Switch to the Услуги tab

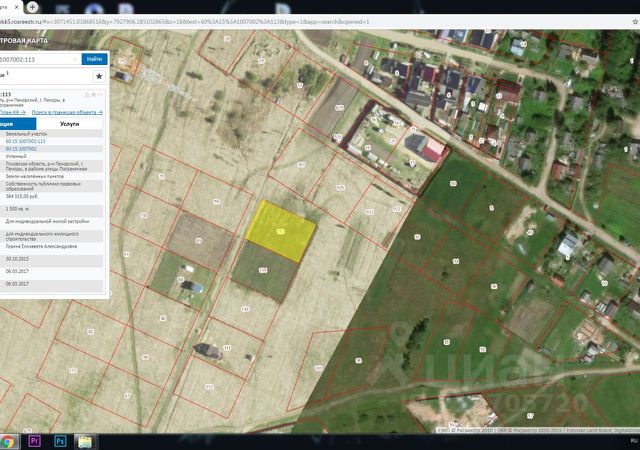(70, 125)
